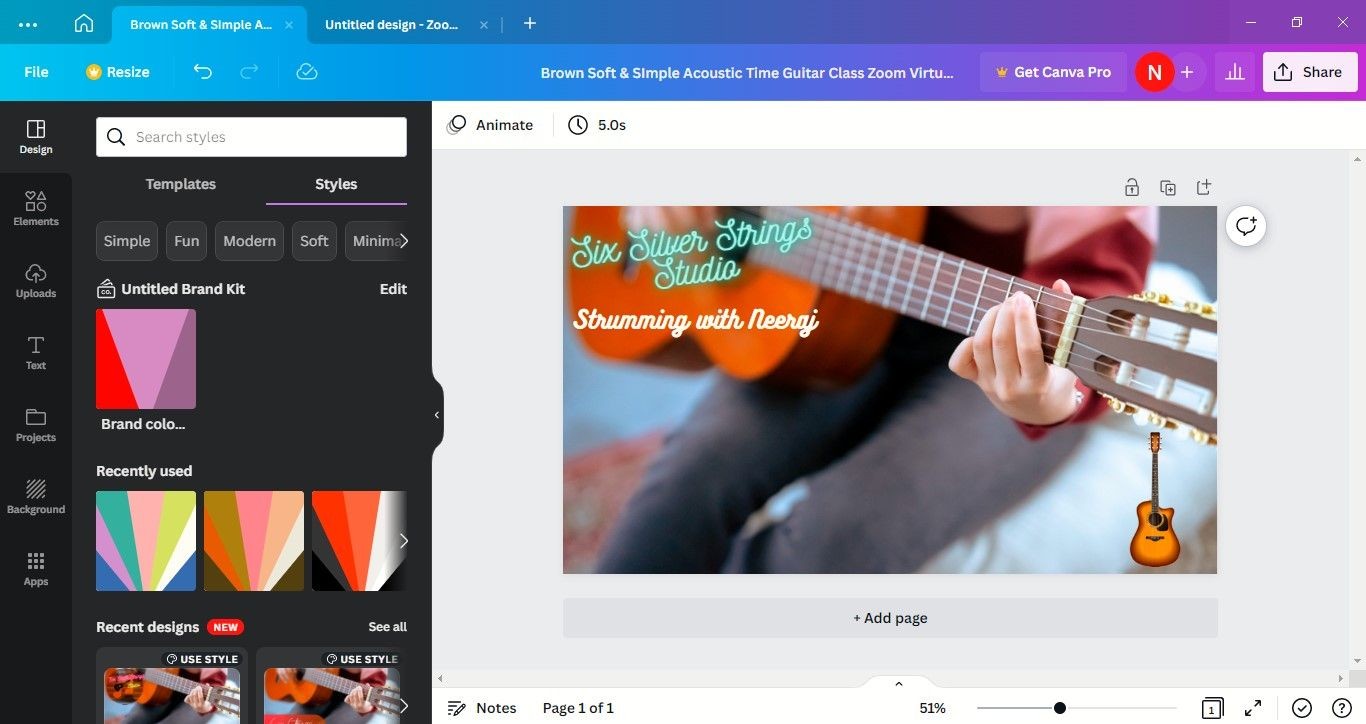Viewport: 1366px width, 724px height.
Task: Open the File menu
Action: click(x=36, y=72)
